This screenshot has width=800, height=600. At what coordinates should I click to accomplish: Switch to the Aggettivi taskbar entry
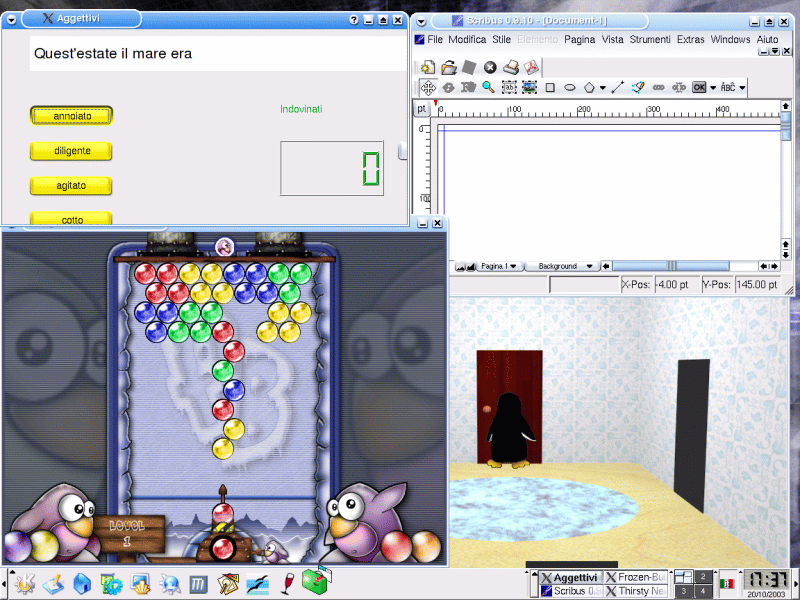click(x=570, y=578)
